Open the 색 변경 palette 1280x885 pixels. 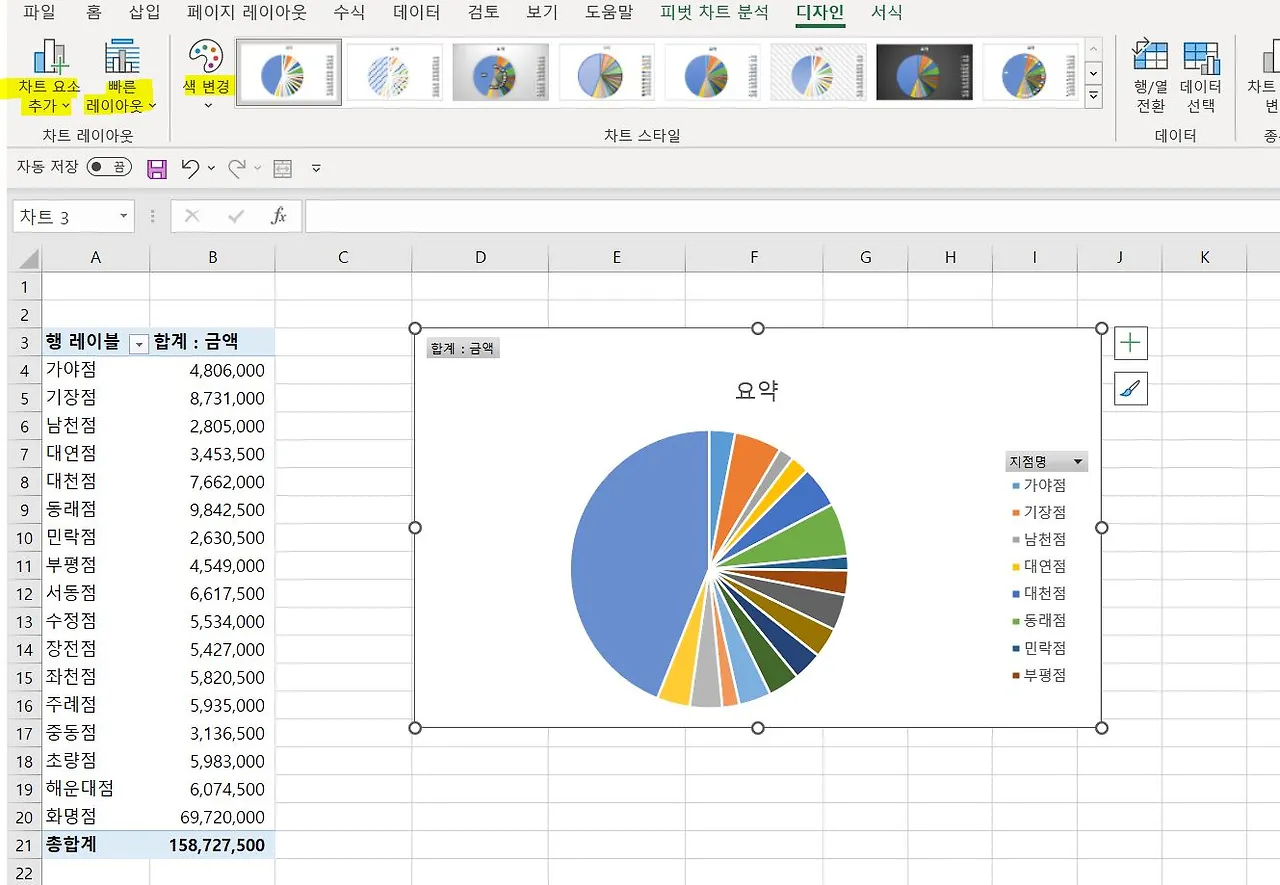207,75
